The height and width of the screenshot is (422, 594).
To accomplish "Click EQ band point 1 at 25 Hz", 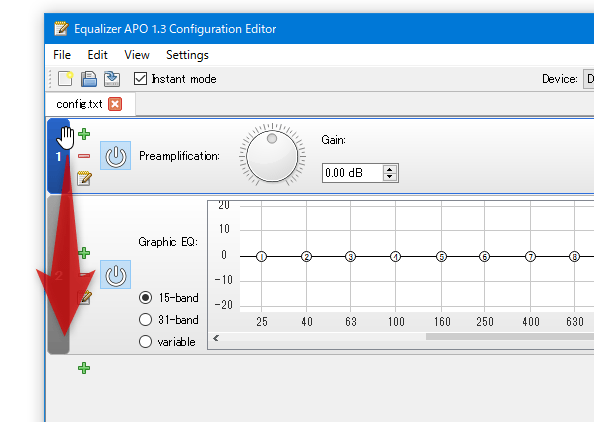I will (261, 256).
